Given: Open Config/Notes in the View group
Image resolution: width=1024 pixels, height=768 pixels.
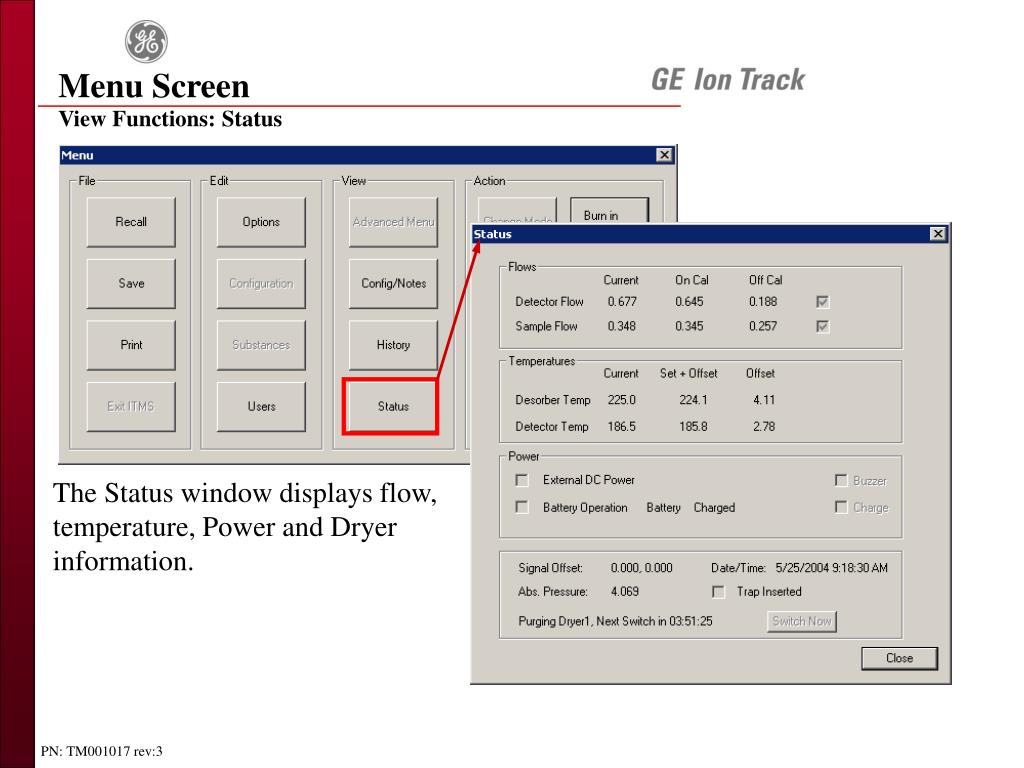Looking at the screenshot, I should pos(393,283).
